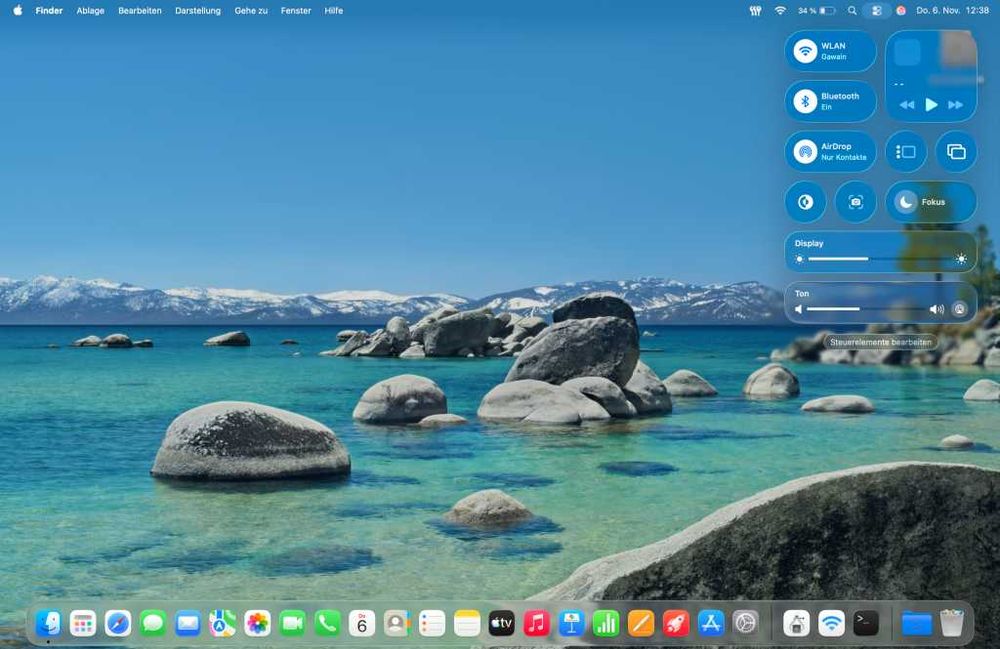The image size is (1000, 649).
Task: Open the Bearbeiten menu
Action: [140, 10]
